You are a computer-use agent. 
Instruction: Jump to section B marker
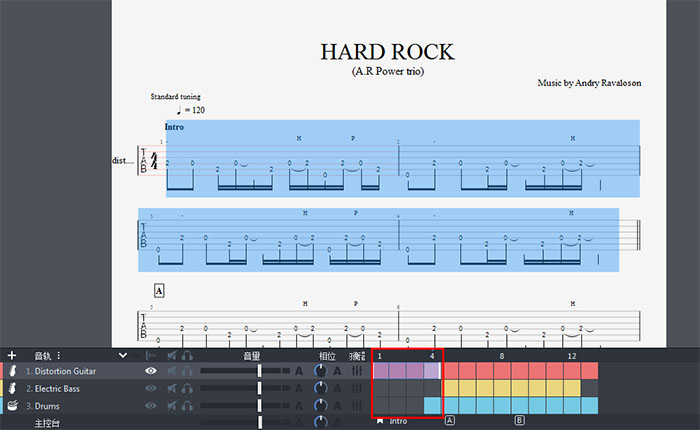(x=519, y=421)
